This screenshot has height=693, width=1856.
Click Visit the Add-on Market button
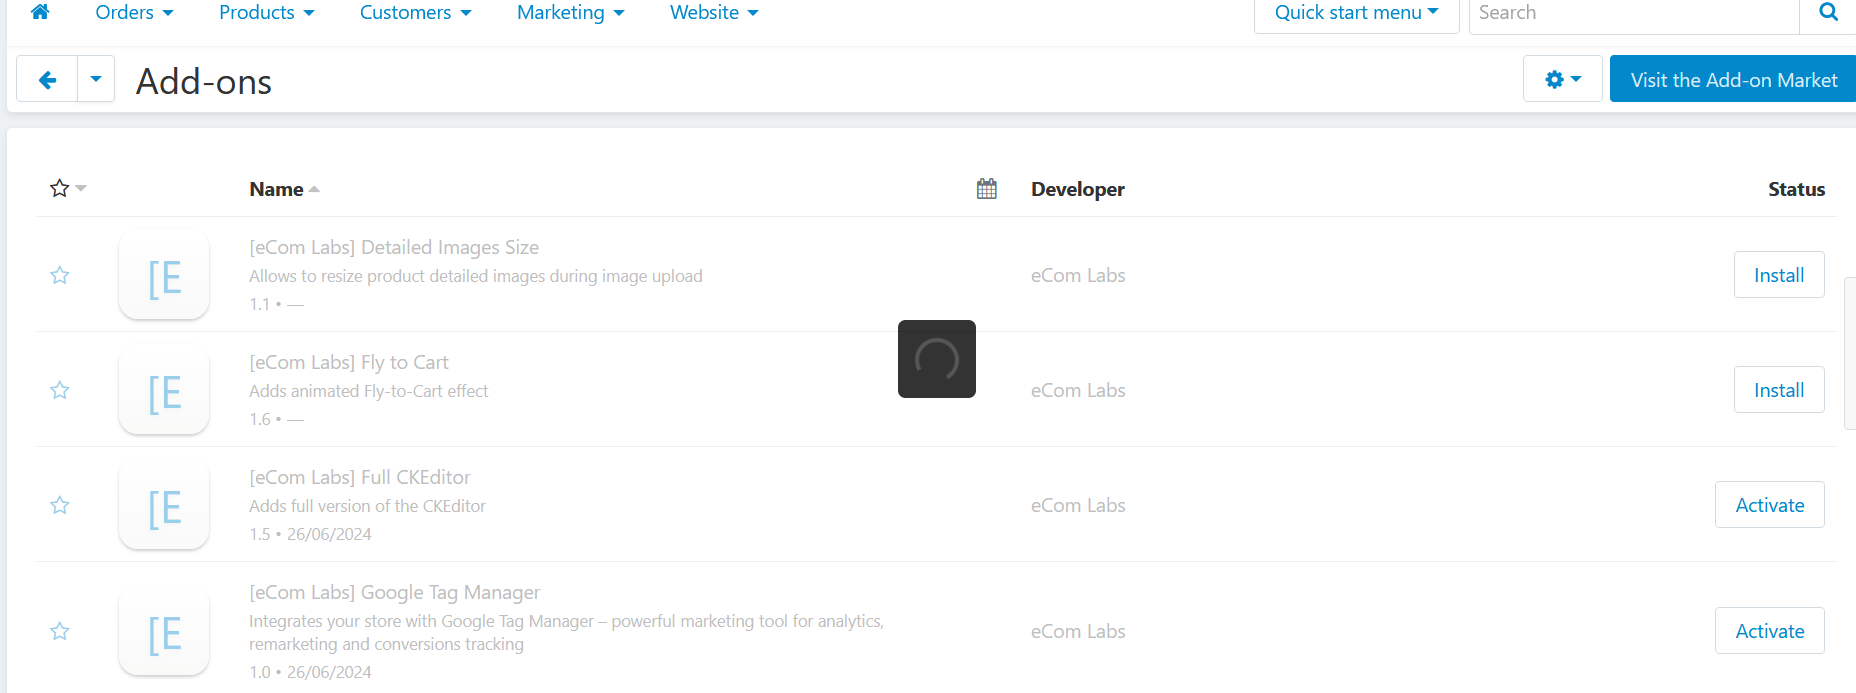pyautogui.click(x=1733, y=80)
